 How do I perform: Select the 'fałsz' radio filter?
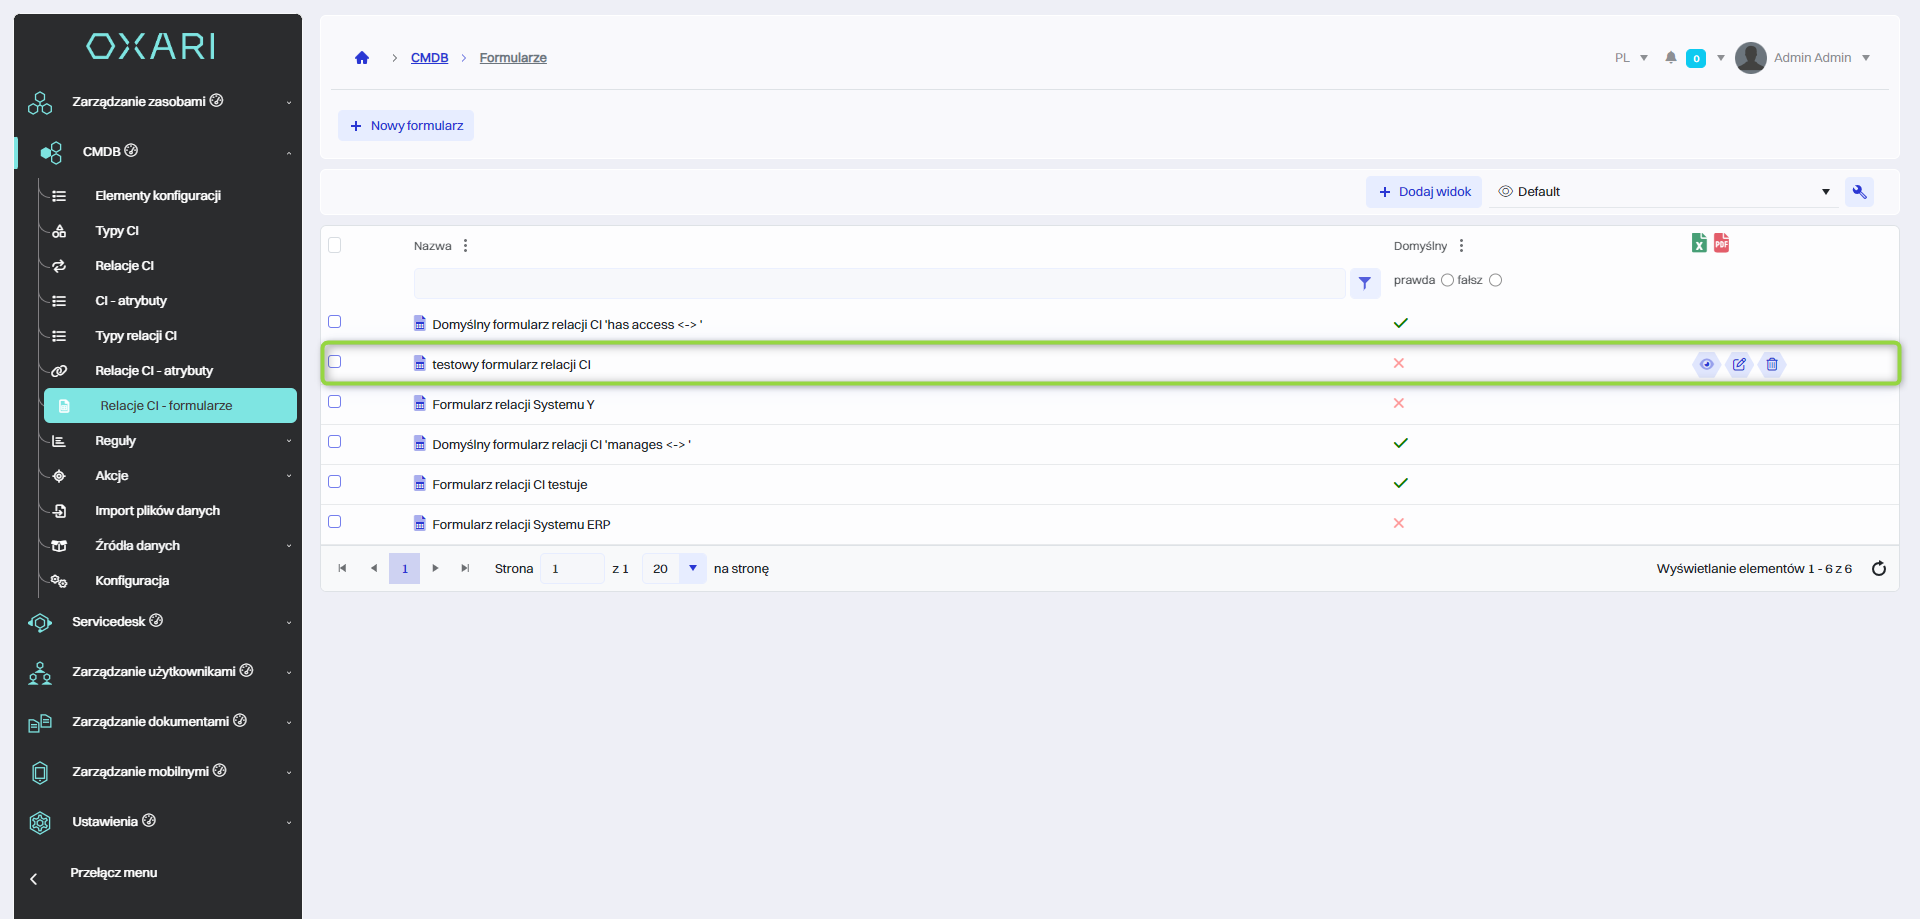[1495, 280]
